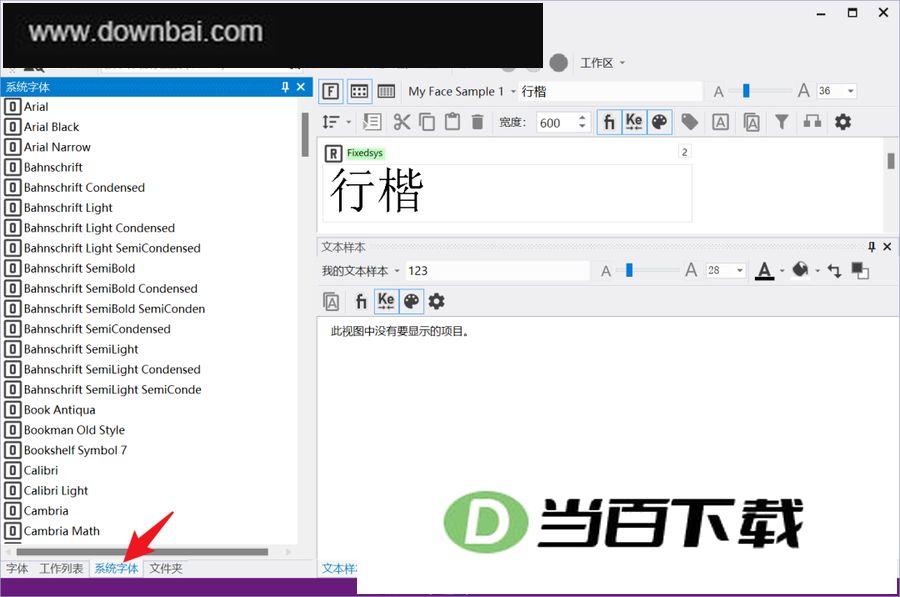
Task: Pin the 文本样本 panel
Action: click(x=871, y=247)
